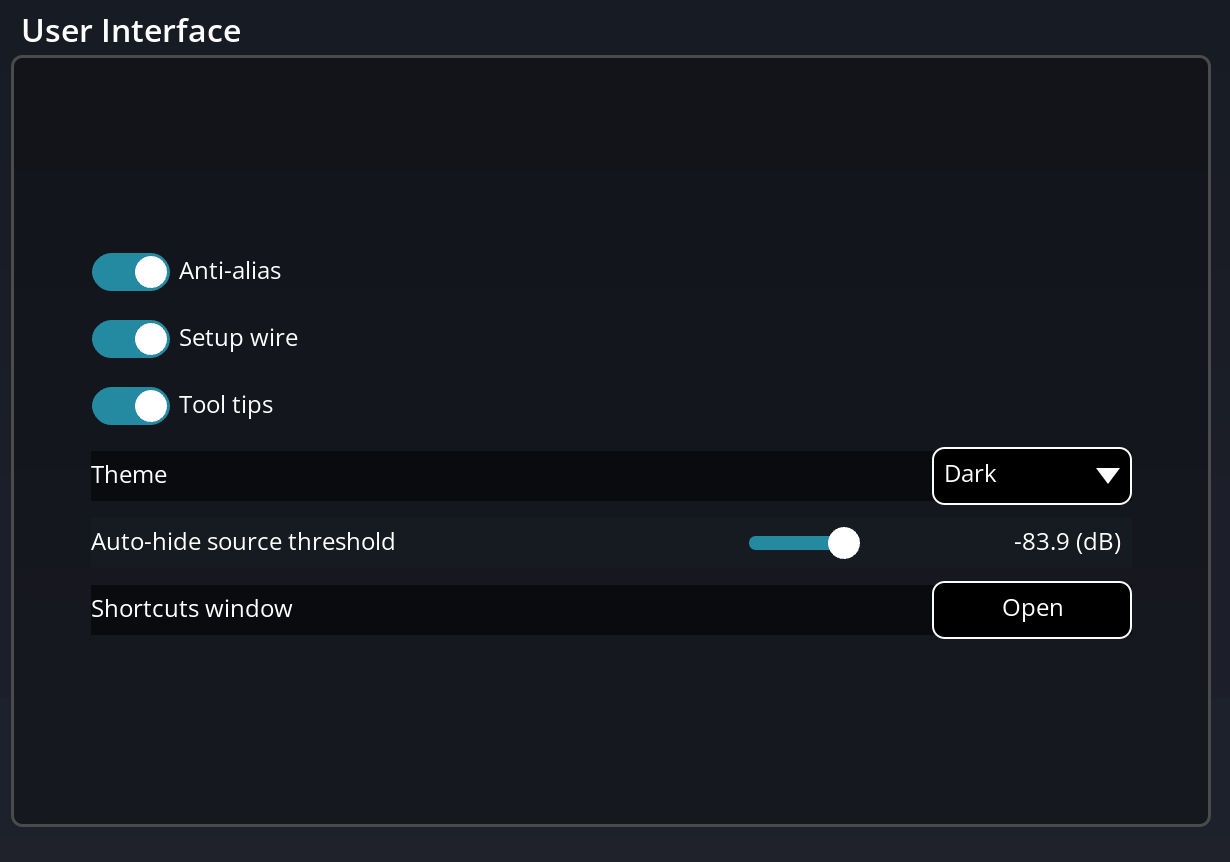Image resolution: width=1230 pixels, height=862 pixels.
Task: Click the blue filled slider track
Action: click(788, 543)
